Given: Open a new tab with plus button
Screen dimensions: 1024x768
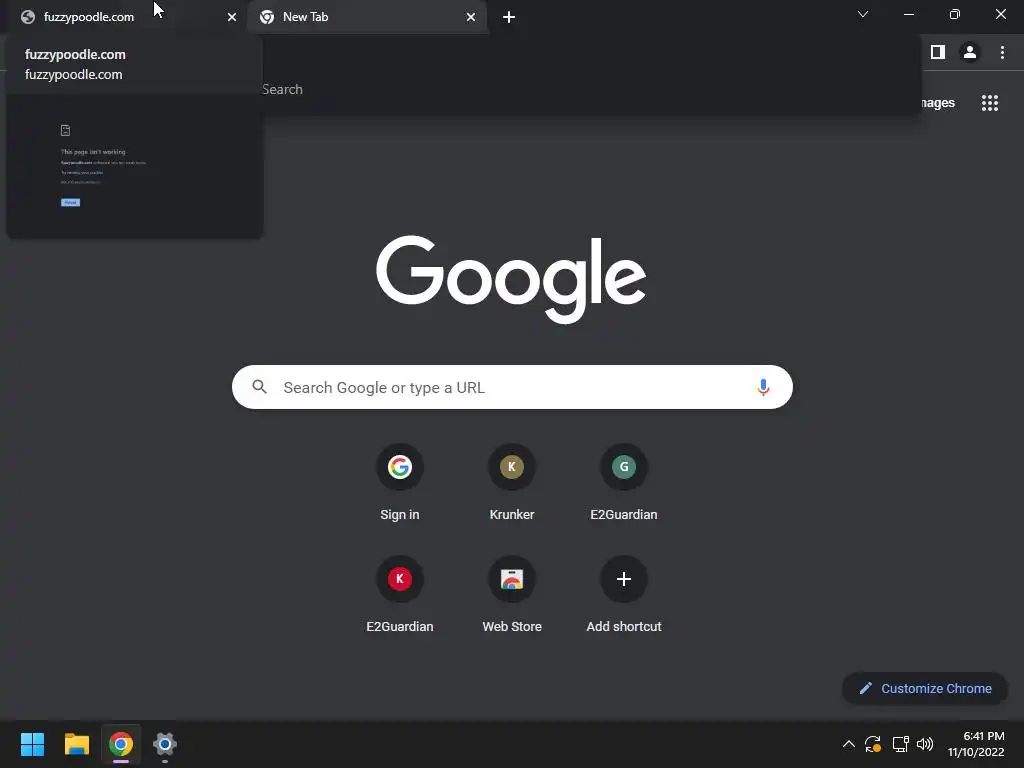Looking at the screenshot, I should (509, 17).
